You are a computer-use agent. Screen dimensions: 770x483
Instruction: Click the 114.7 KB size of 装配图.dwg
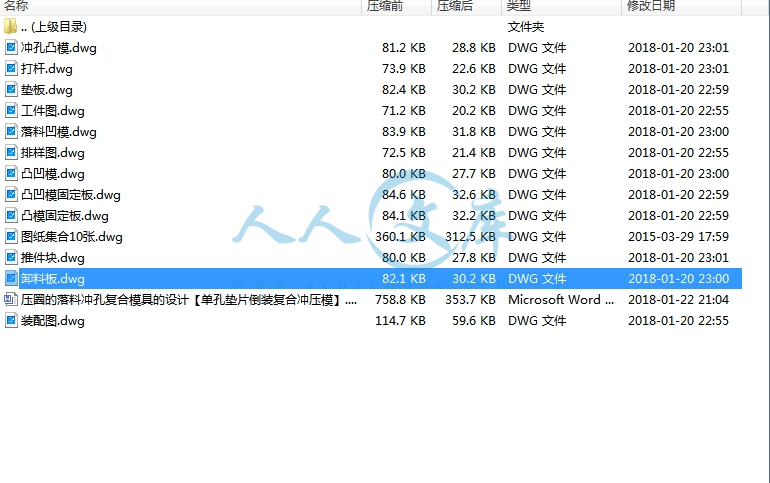(x=400, y=321)
